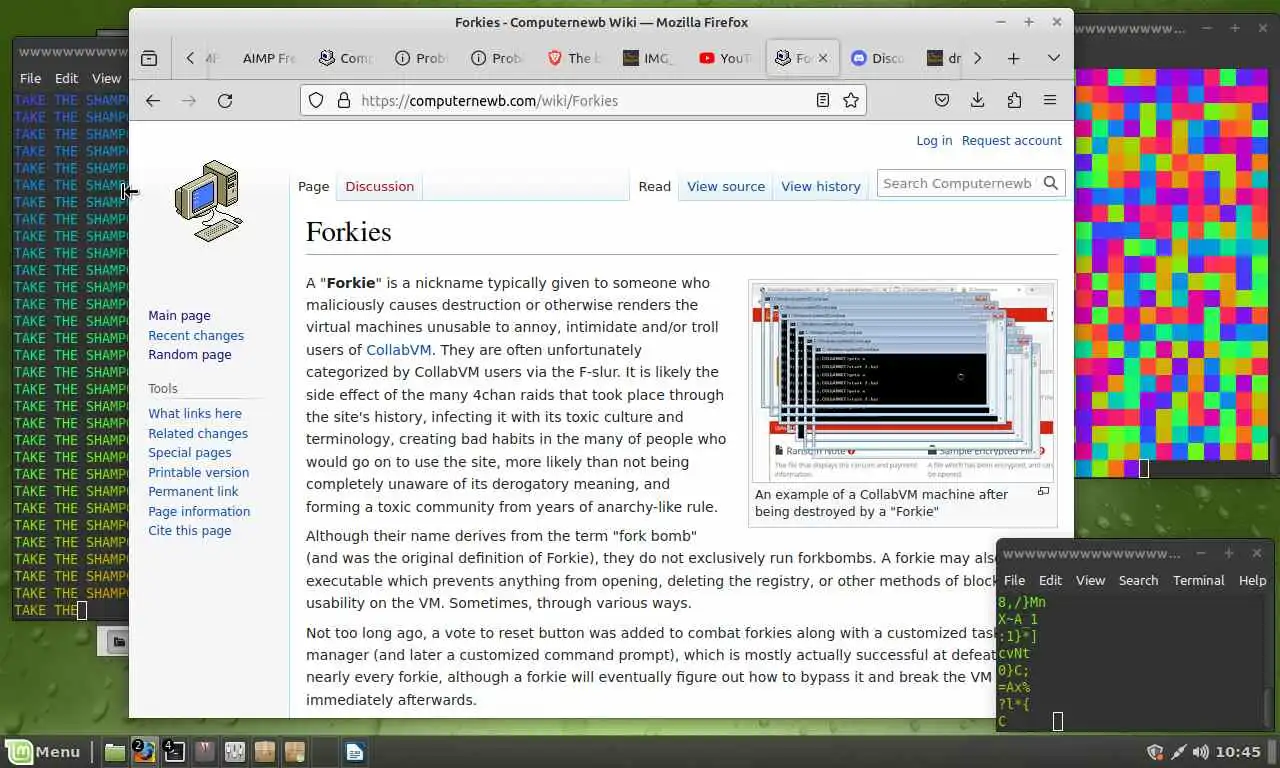
Task: Open the View history tab
Action: point(820,186)
